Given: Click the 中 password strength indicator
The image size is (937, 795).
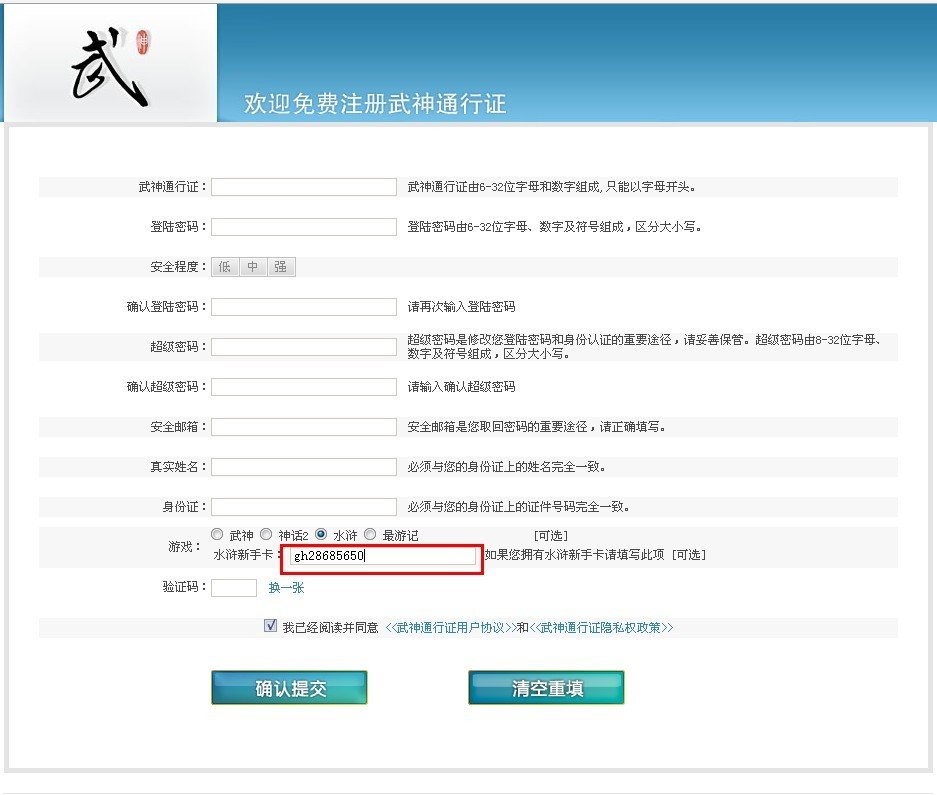Looking at the screenshot, I should [x=251, y=268].
